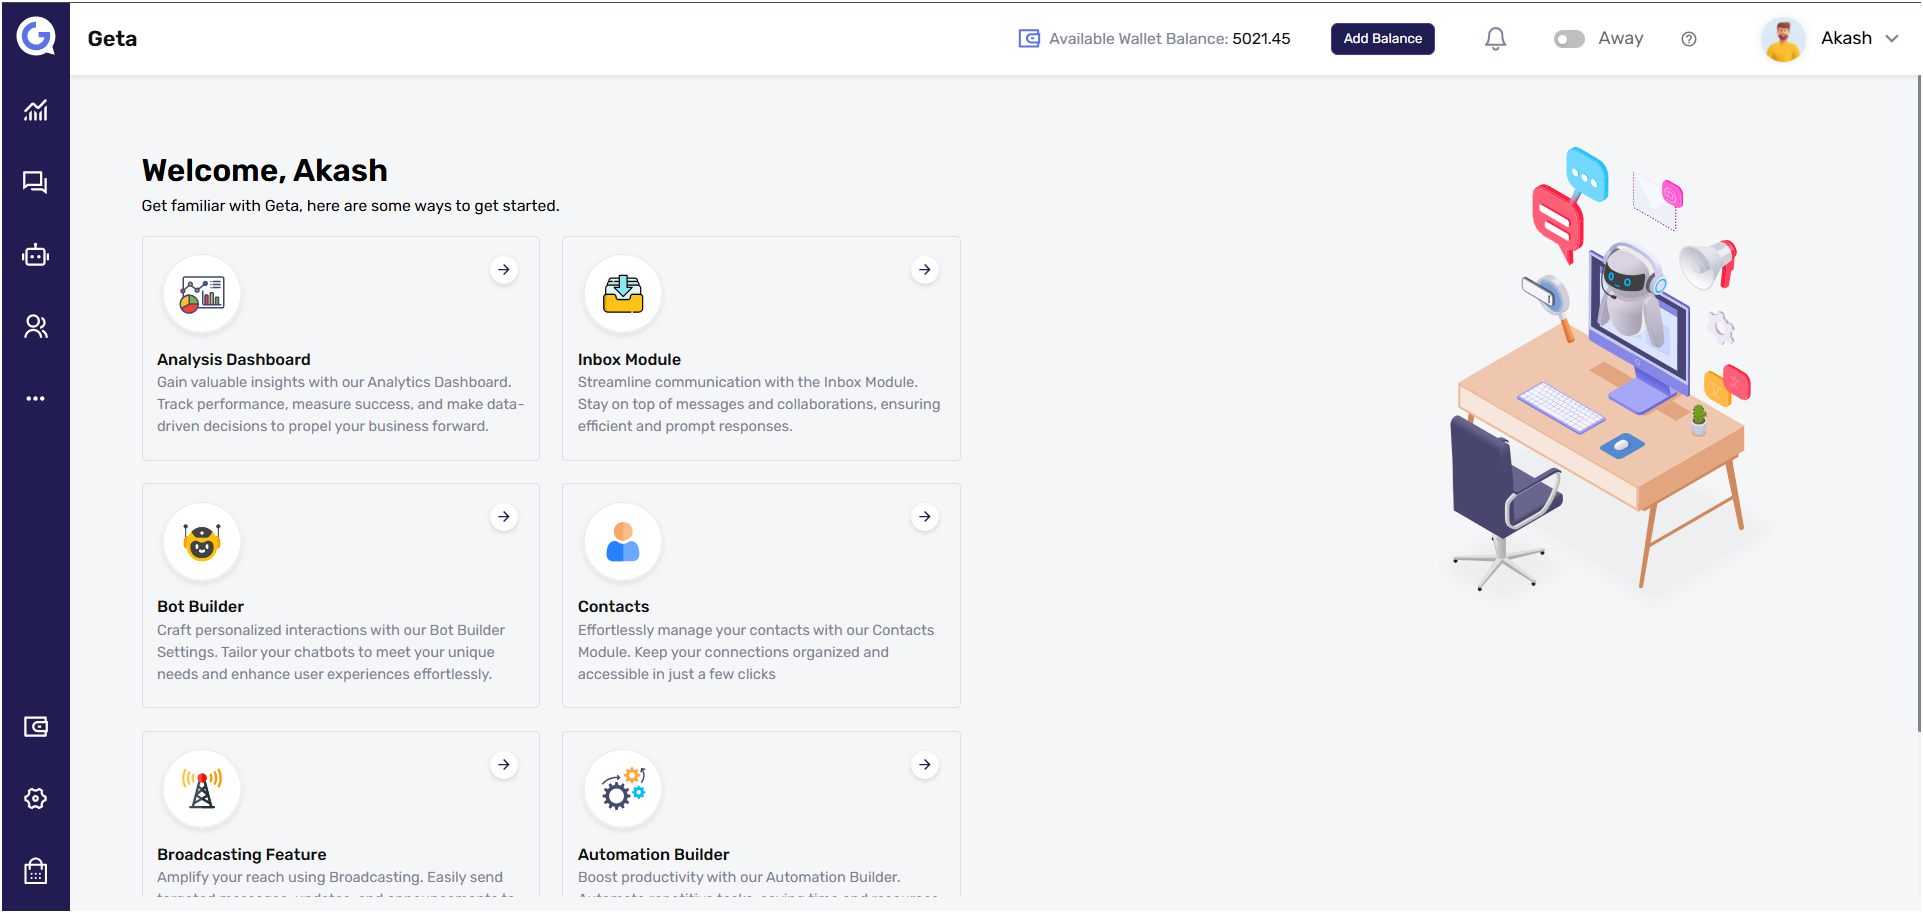Open the contacts people icon in sidebar
The height and width of the screenshot is (913, 1923).
click(36, 327)
